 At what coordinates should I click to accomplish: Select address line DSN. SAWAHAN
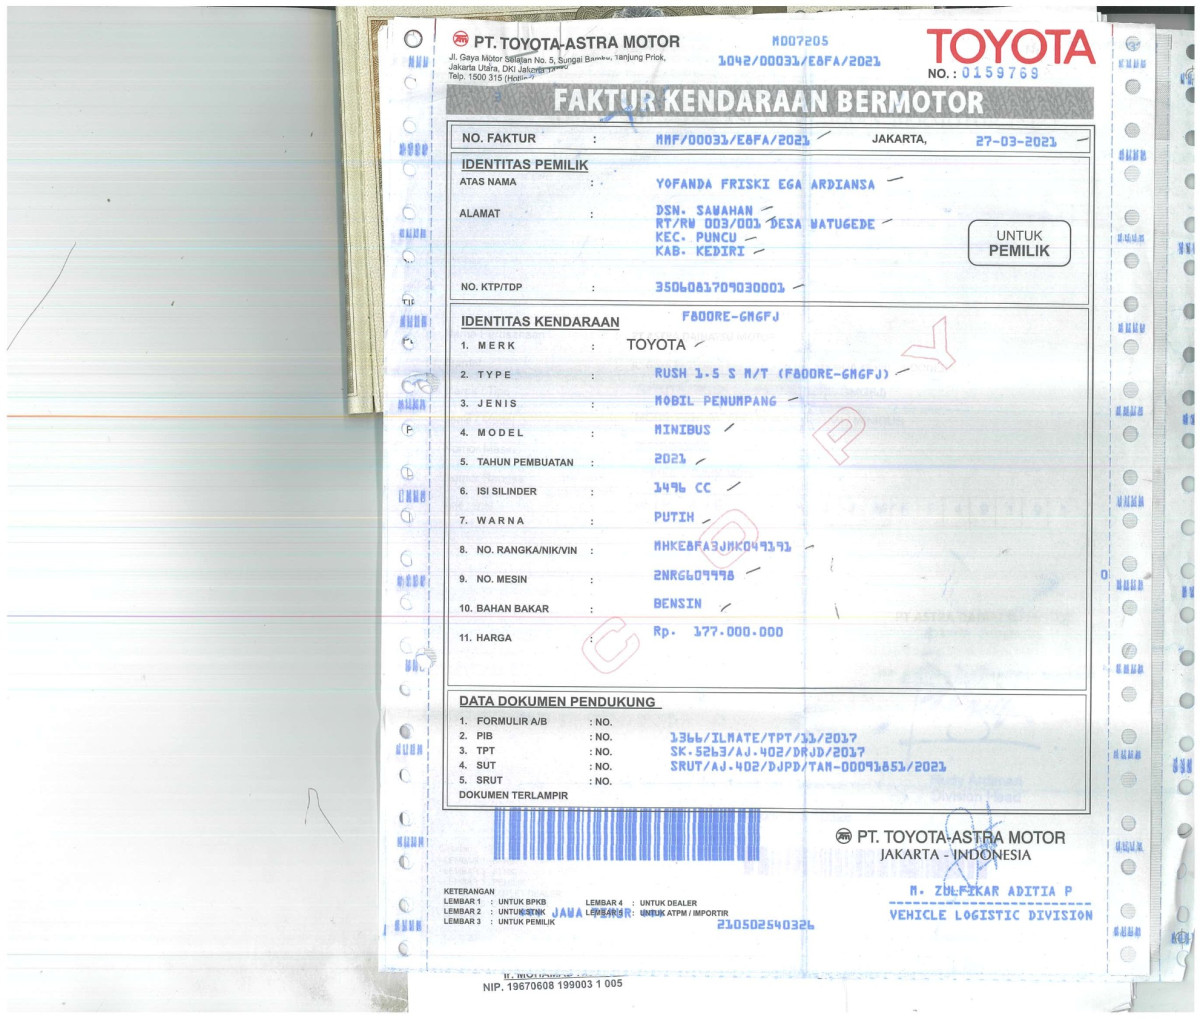(704, 210)
